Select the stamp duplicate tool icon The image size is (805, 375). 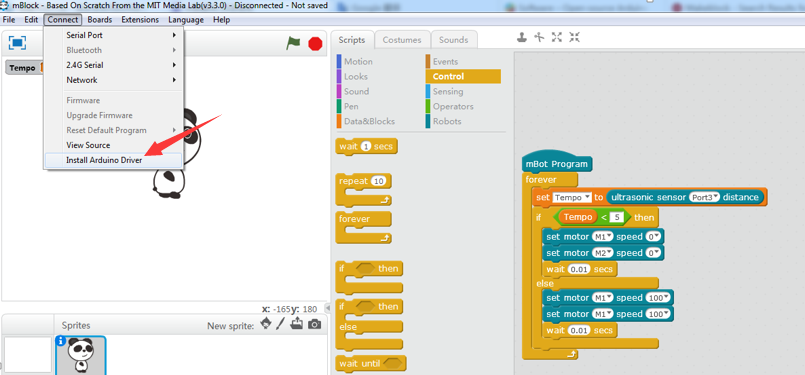(522, 37)
